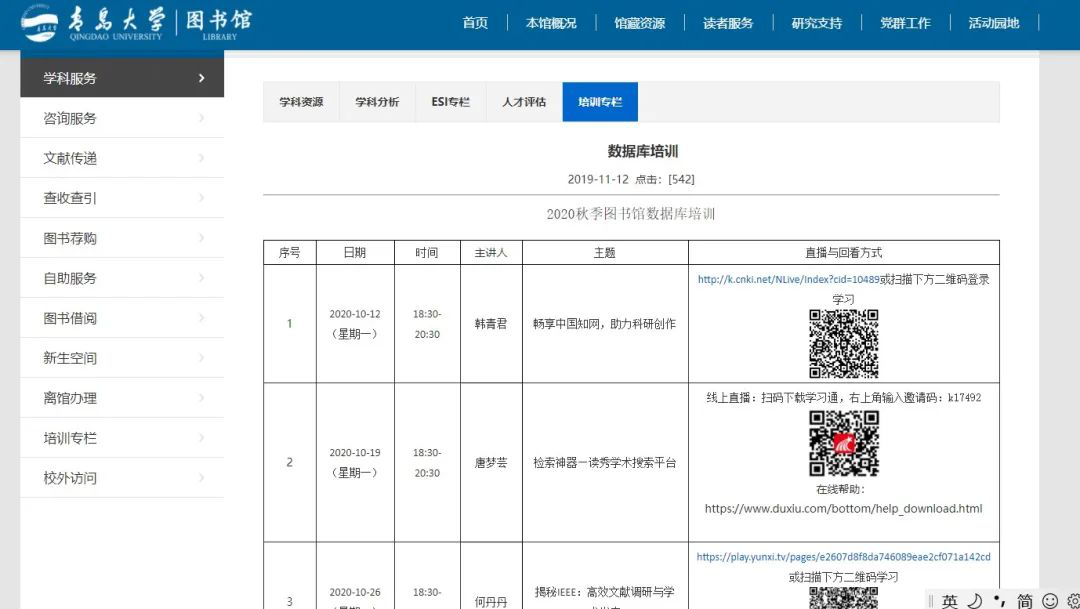1080x609 pixels.
Task: Open 图书荐购 from the sidebar
Action: pos(122,238)
